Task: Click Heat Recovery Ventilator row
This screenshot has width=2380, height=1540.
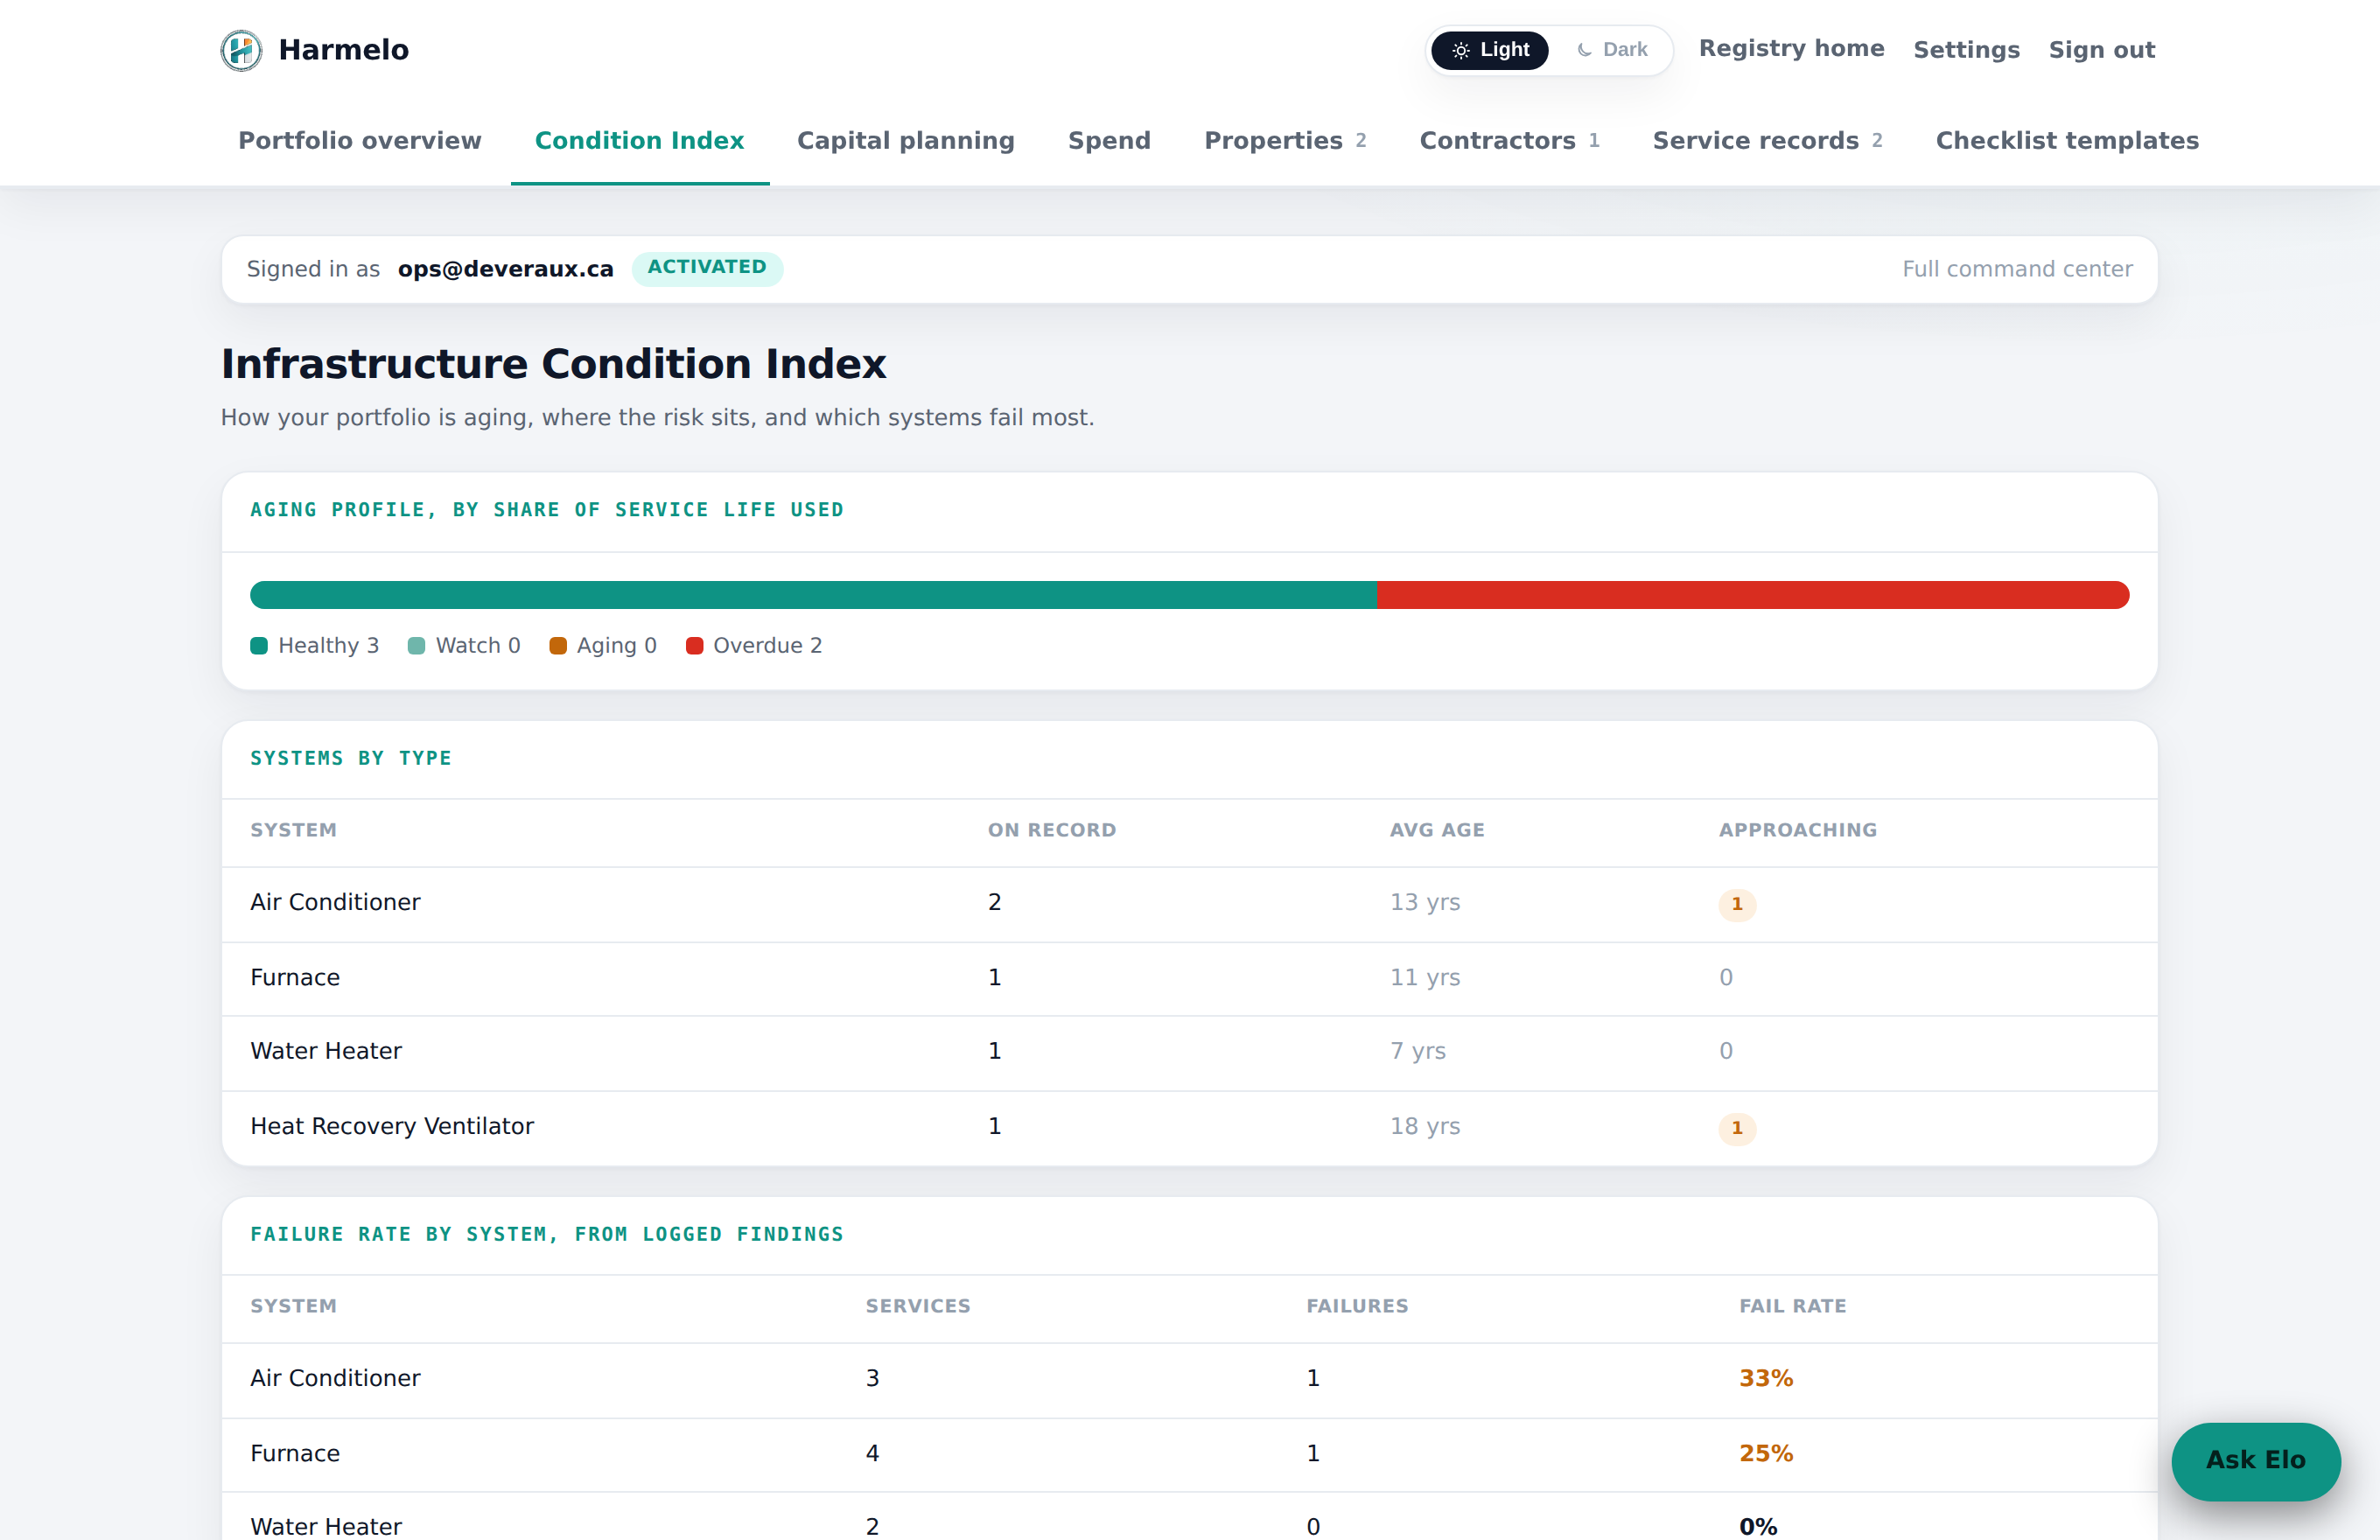Action: tap(1190, 1127)
